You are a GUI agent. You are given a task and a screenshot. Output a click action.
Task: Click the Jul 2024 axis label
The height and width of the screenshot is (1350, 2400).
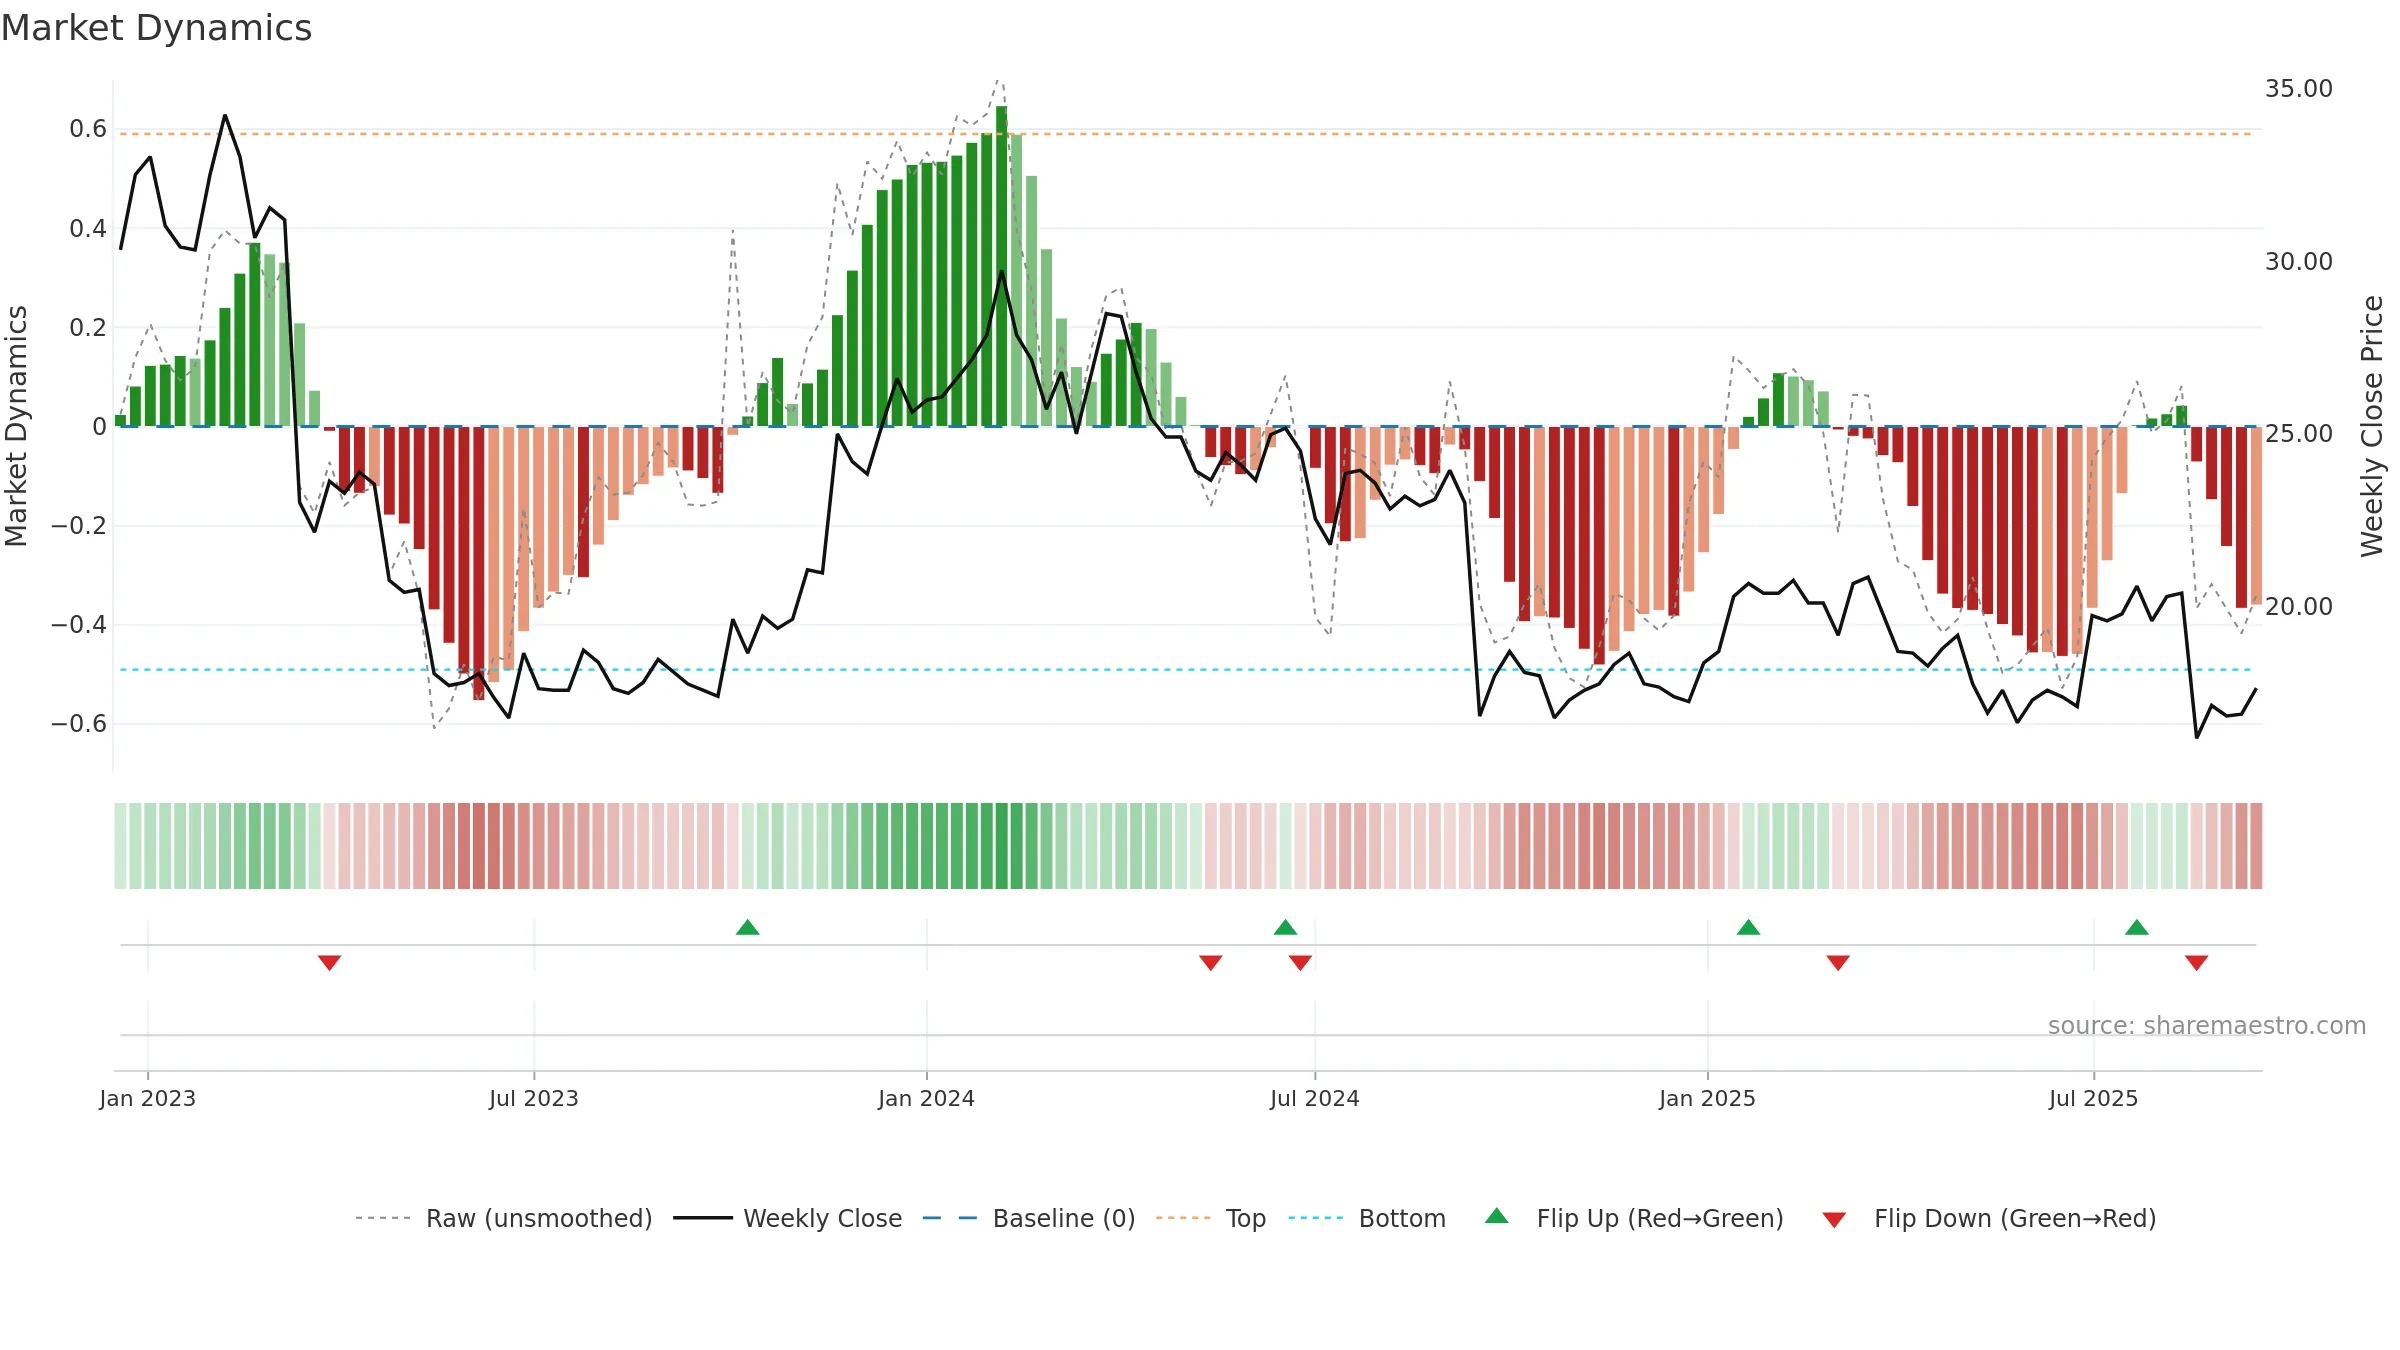click(1315, 1098)
